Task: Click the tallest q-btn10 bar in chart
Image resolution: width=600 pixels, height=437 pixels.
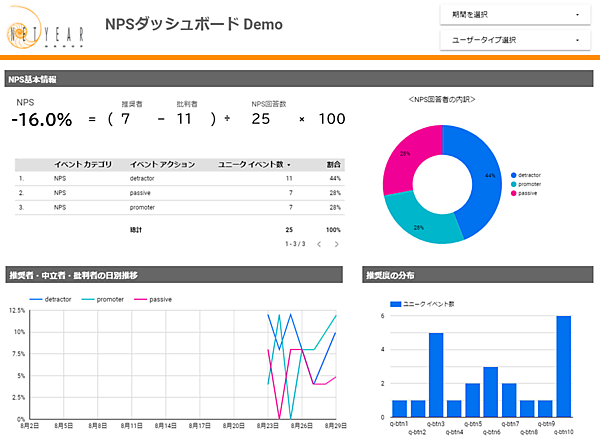Action: click(563, 366)
